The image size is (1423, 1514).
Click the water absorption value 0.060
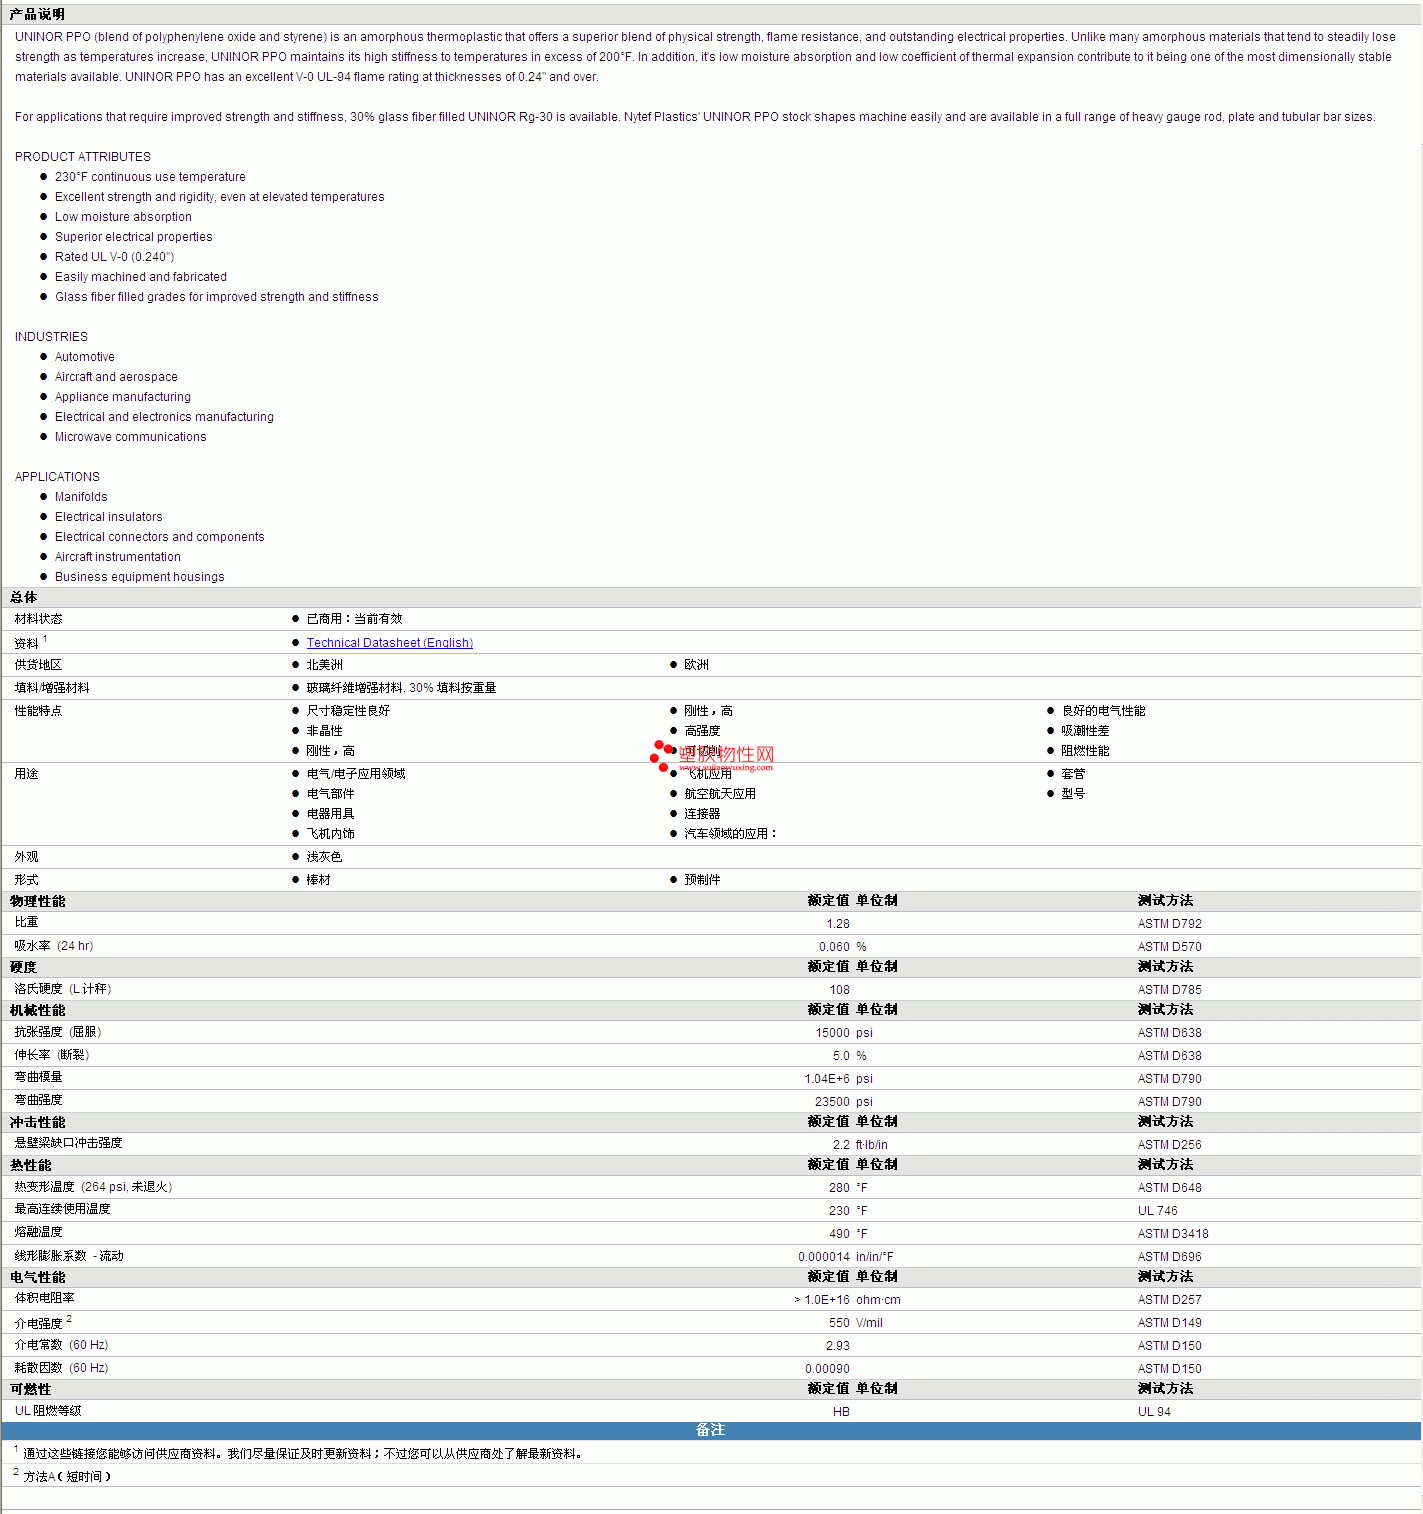coord(834,947)
